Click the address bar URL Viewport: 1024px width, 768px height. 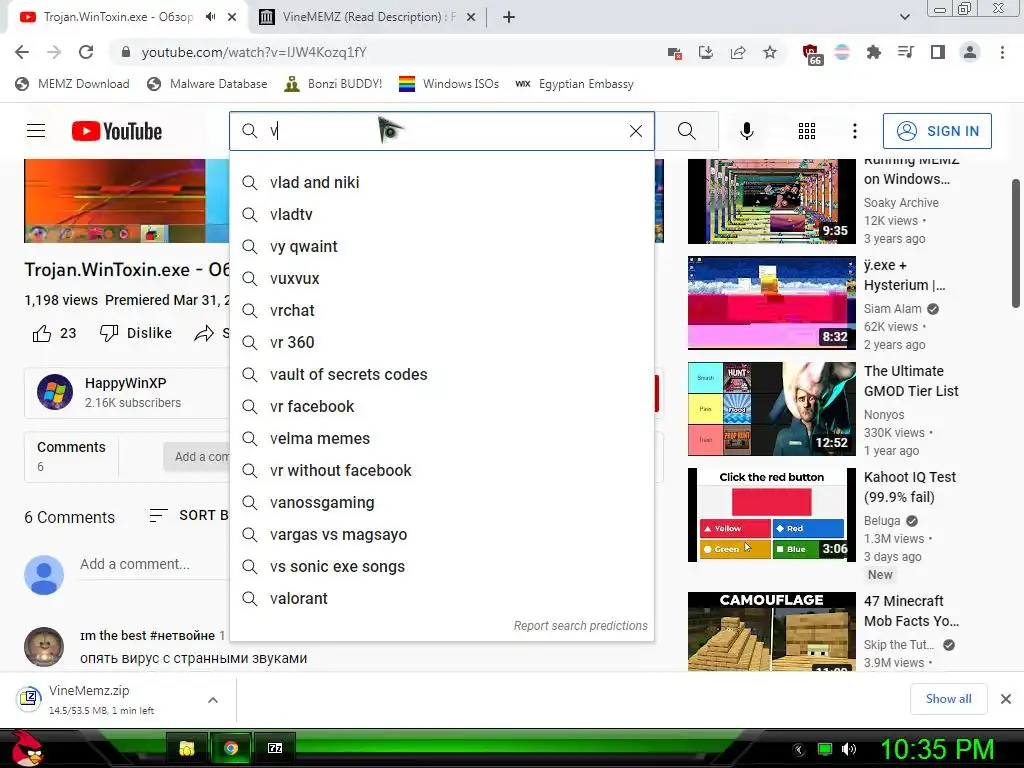[254, 52]
